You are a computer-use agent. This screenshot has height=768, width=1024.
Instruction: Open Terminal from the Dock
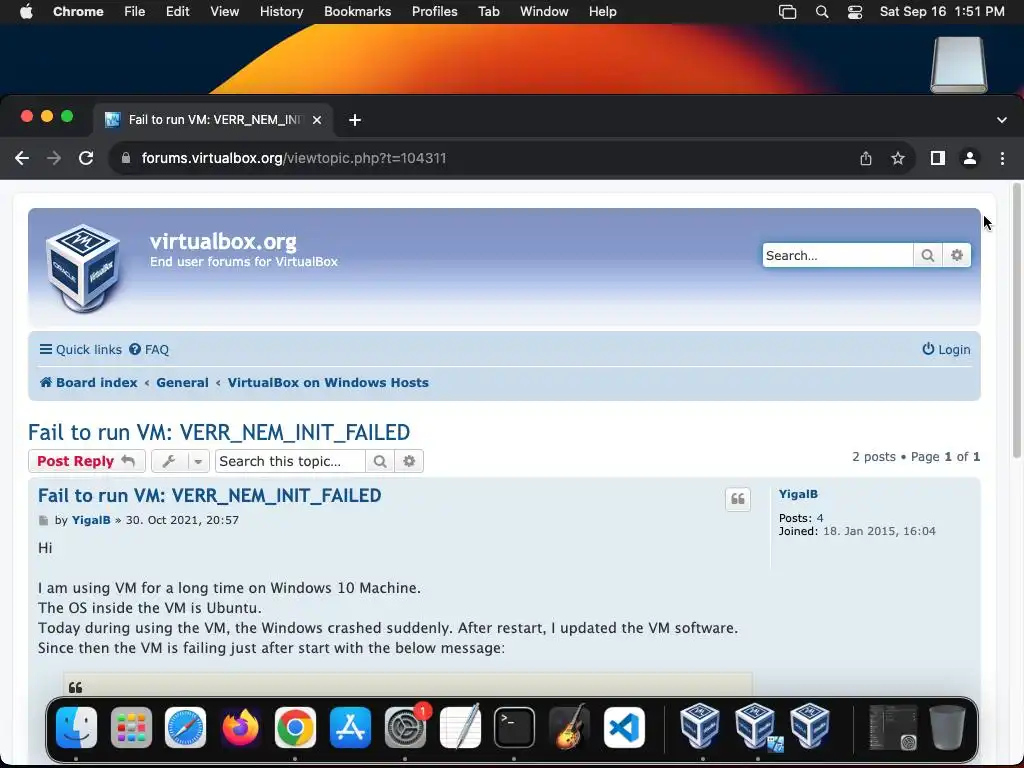click(515, 728)
